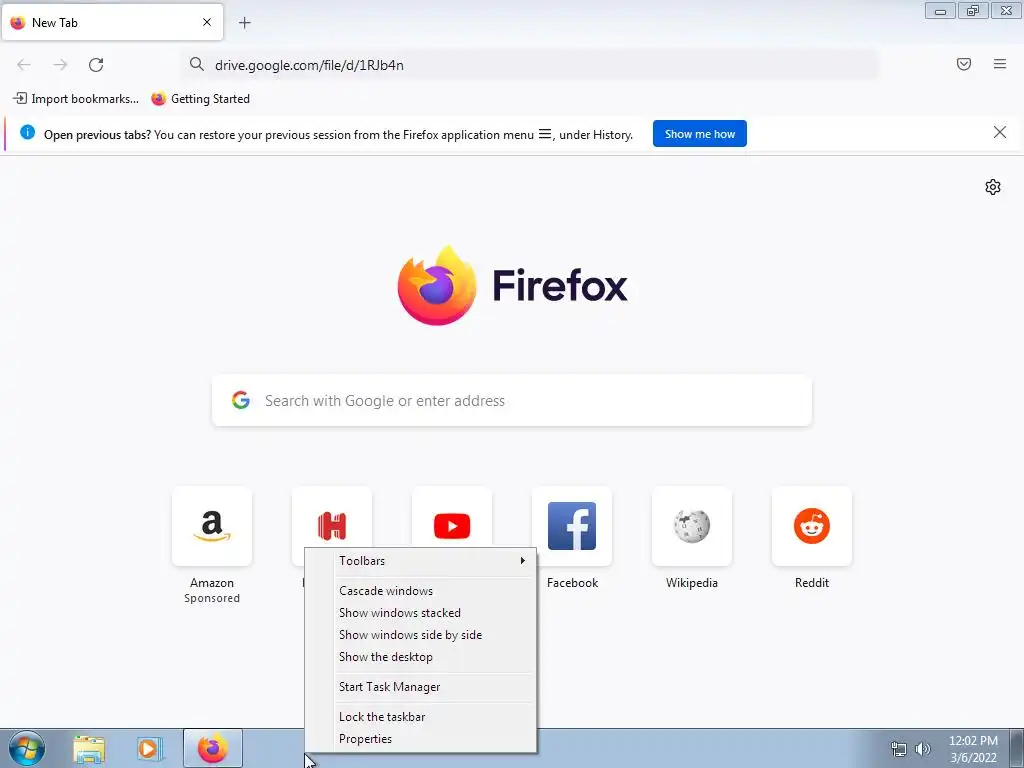Screen dimensions: 1024x768
Task: Open Getting Started bookmark
Action: 200,99
